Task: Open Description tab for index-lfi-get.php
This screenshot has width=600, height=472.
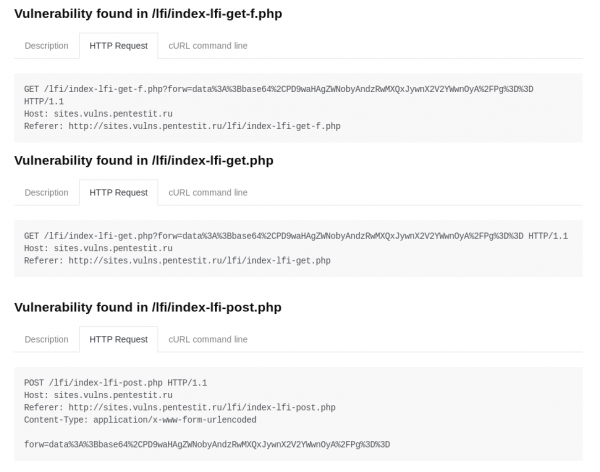Action: click(46, 192)
